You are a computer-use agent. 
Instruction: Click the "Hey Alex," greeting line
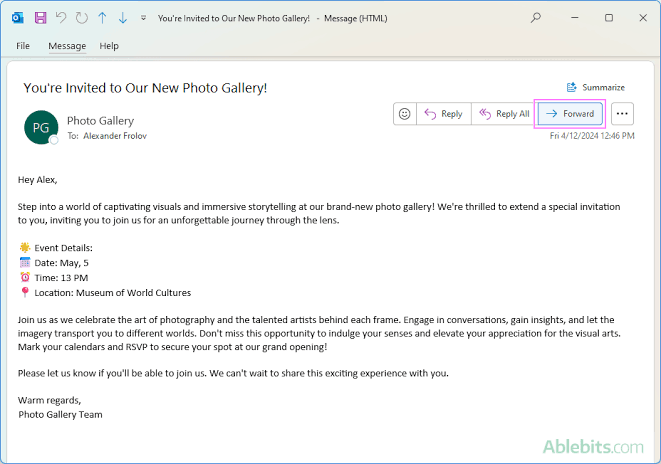click(38, 180)
